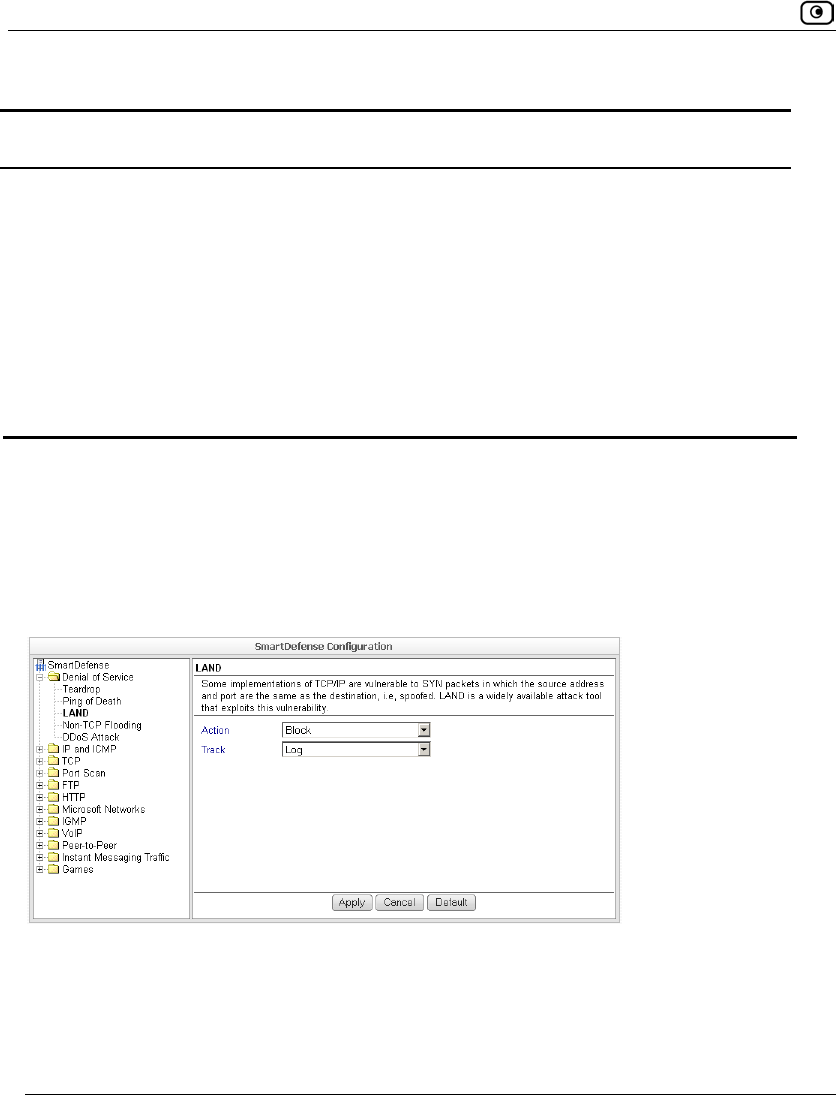Click the HTTP folder icon
The height and width of the screenshot is (1095, 836).
pyautogui.click(x=54, y=797)
